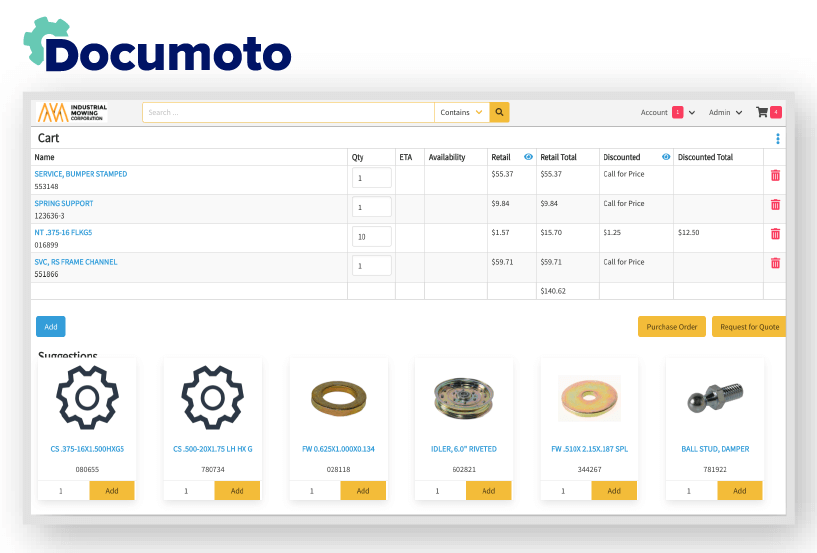Click the blue Add button
817x553 pixels.
click(x=51, y=327)
